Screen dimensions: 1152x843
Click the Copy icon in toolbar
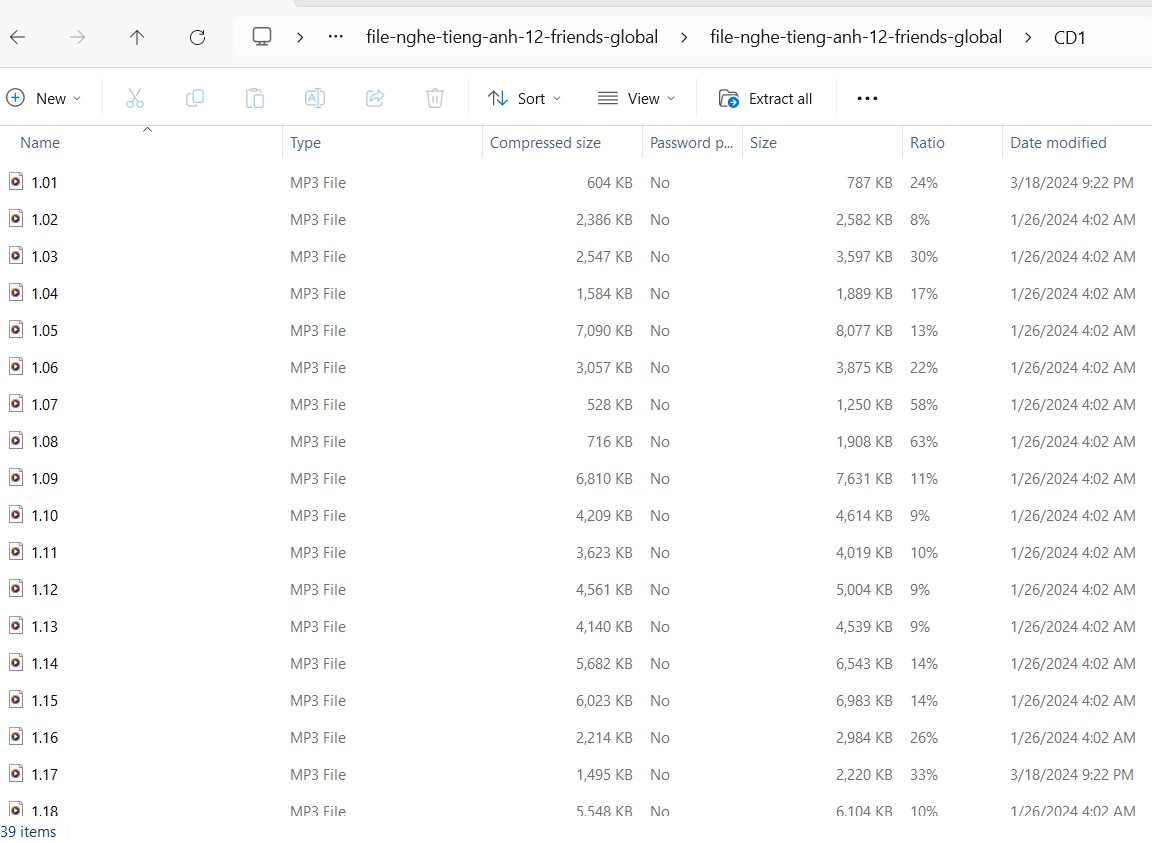[x=195, y=98]
